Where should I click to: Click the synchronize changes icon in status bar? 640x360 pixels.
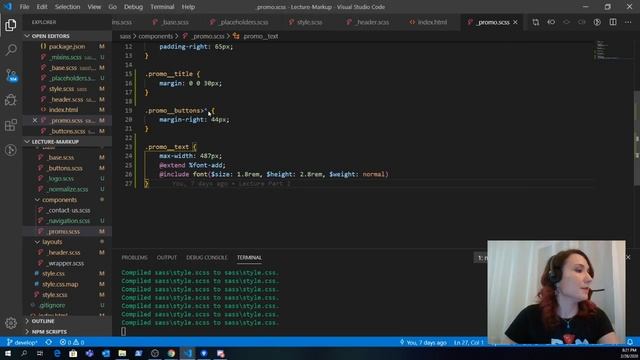49,342
